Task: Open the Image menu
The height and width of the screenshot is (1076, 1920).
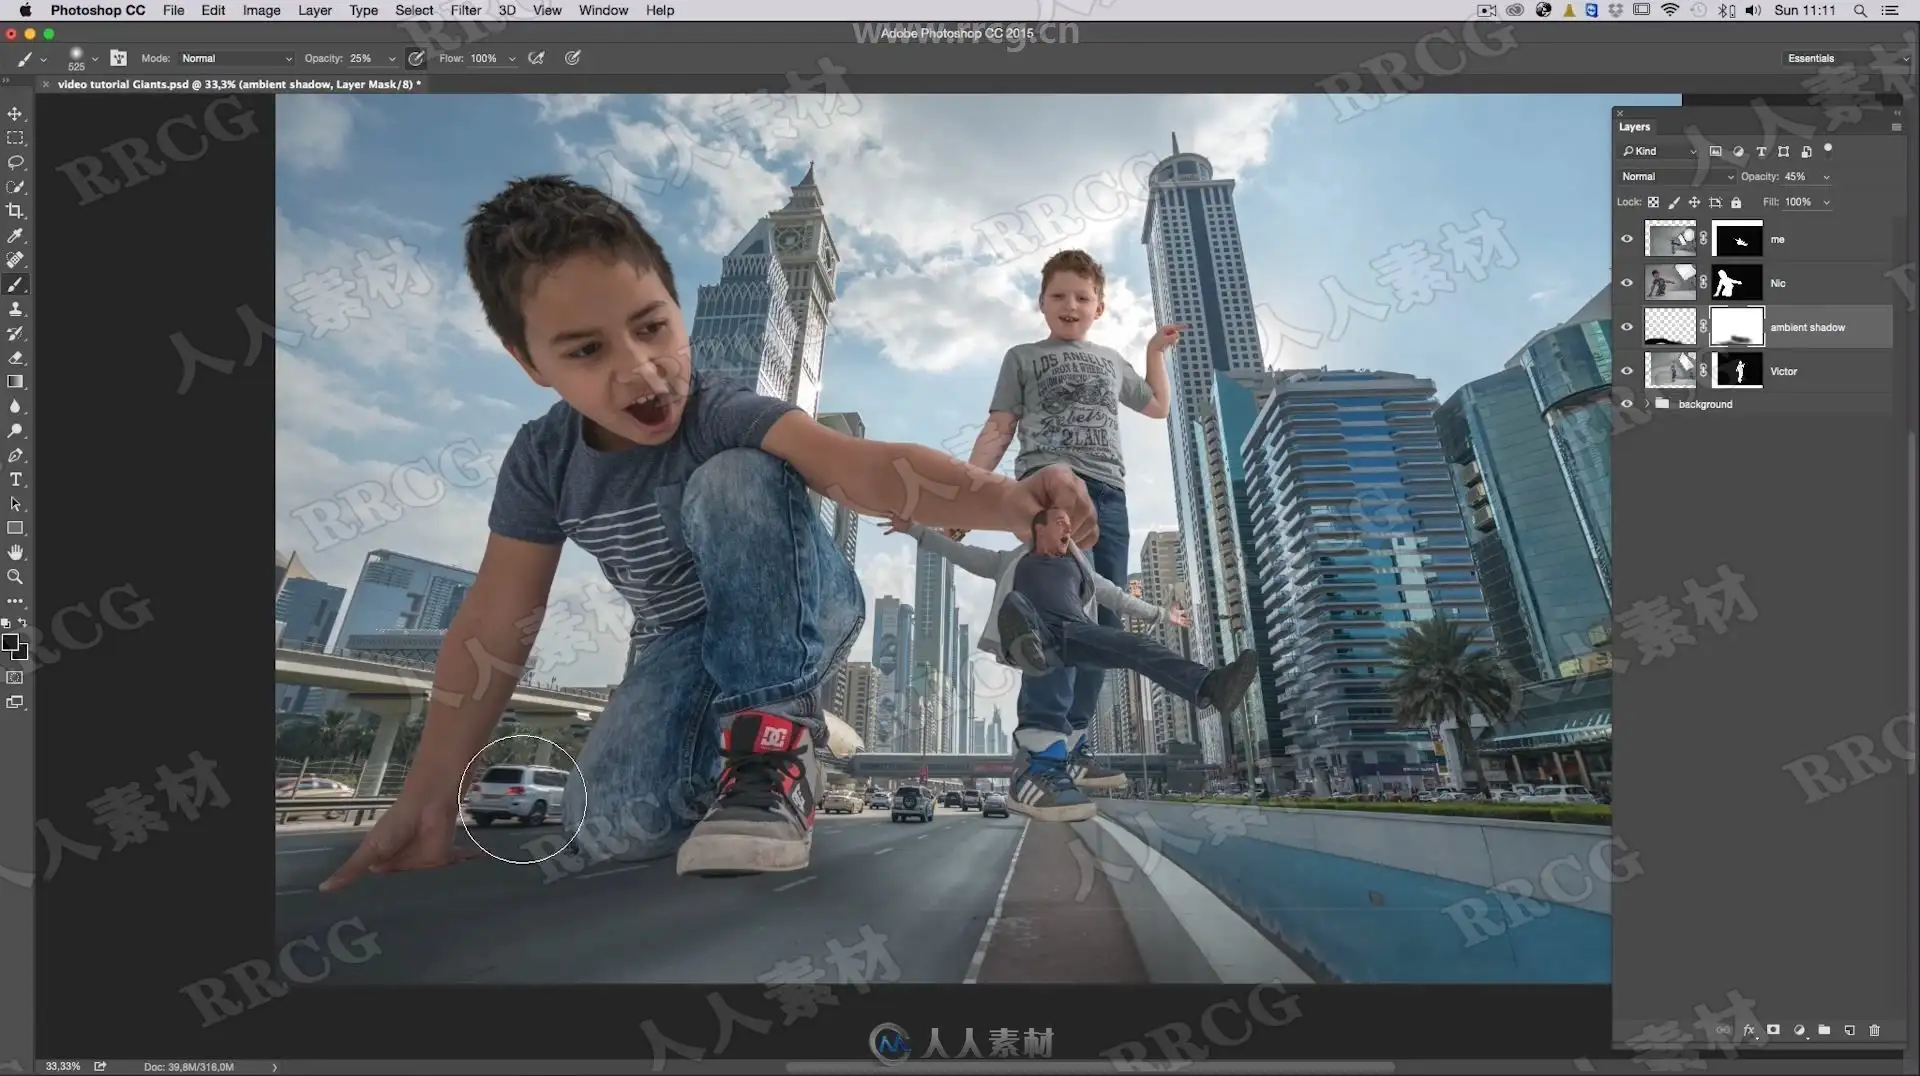Action: (x=261, y=10)
